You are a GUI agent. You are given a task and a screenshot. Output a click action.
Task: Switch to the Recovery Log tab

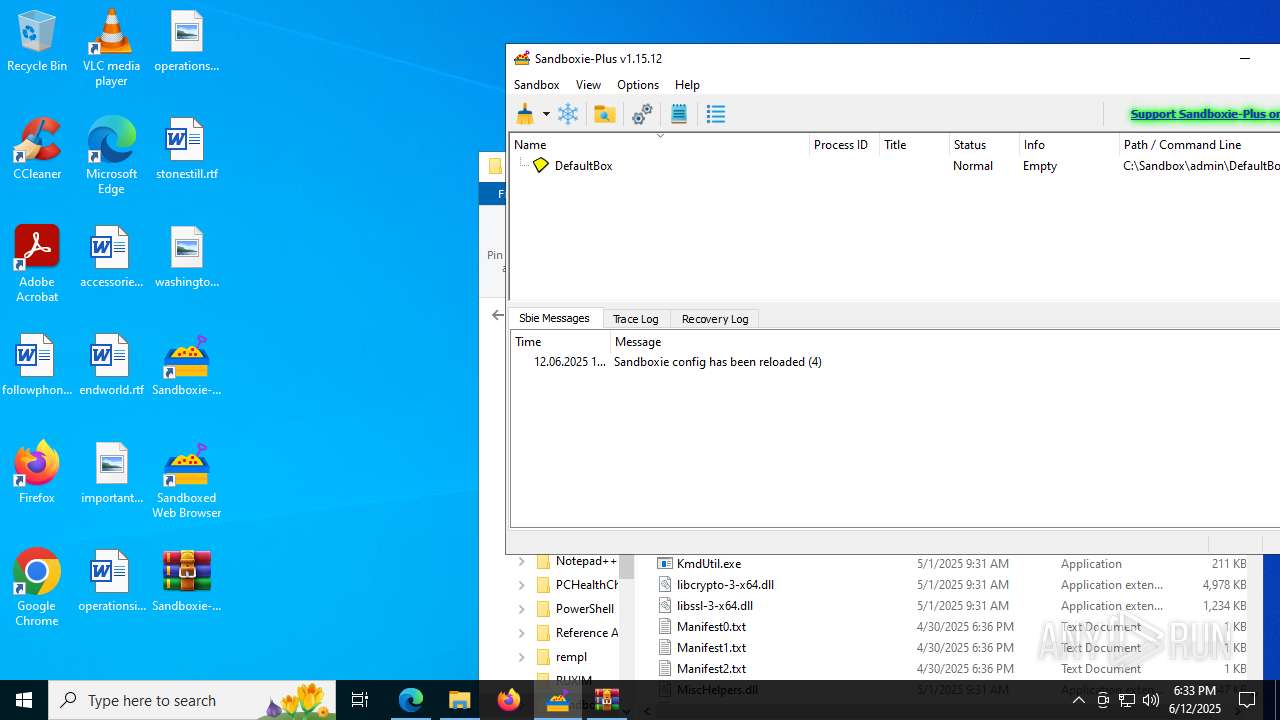[x=715, y=319]
